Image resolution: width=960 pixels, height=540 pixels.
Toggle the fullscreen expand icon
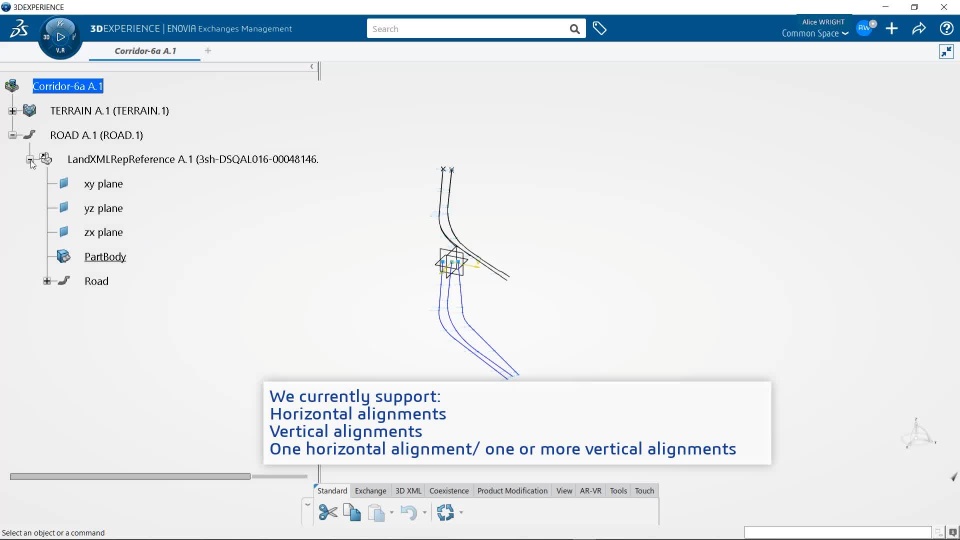click(946, 52)
